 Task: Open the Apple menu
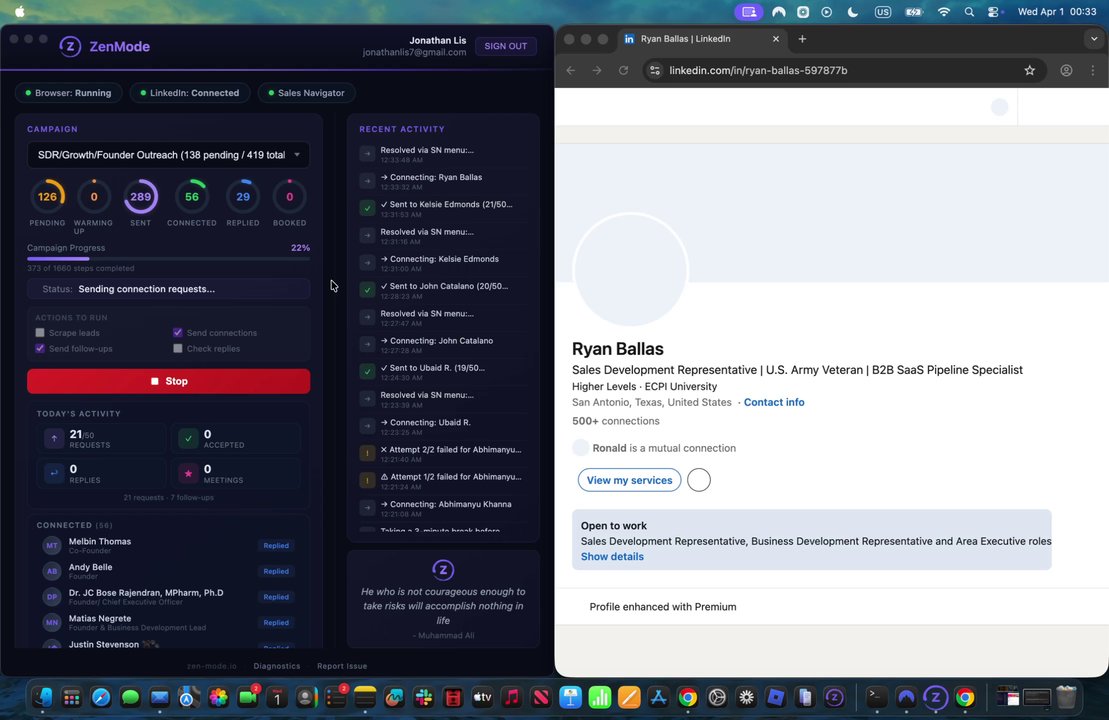click(x=20, y=11)
